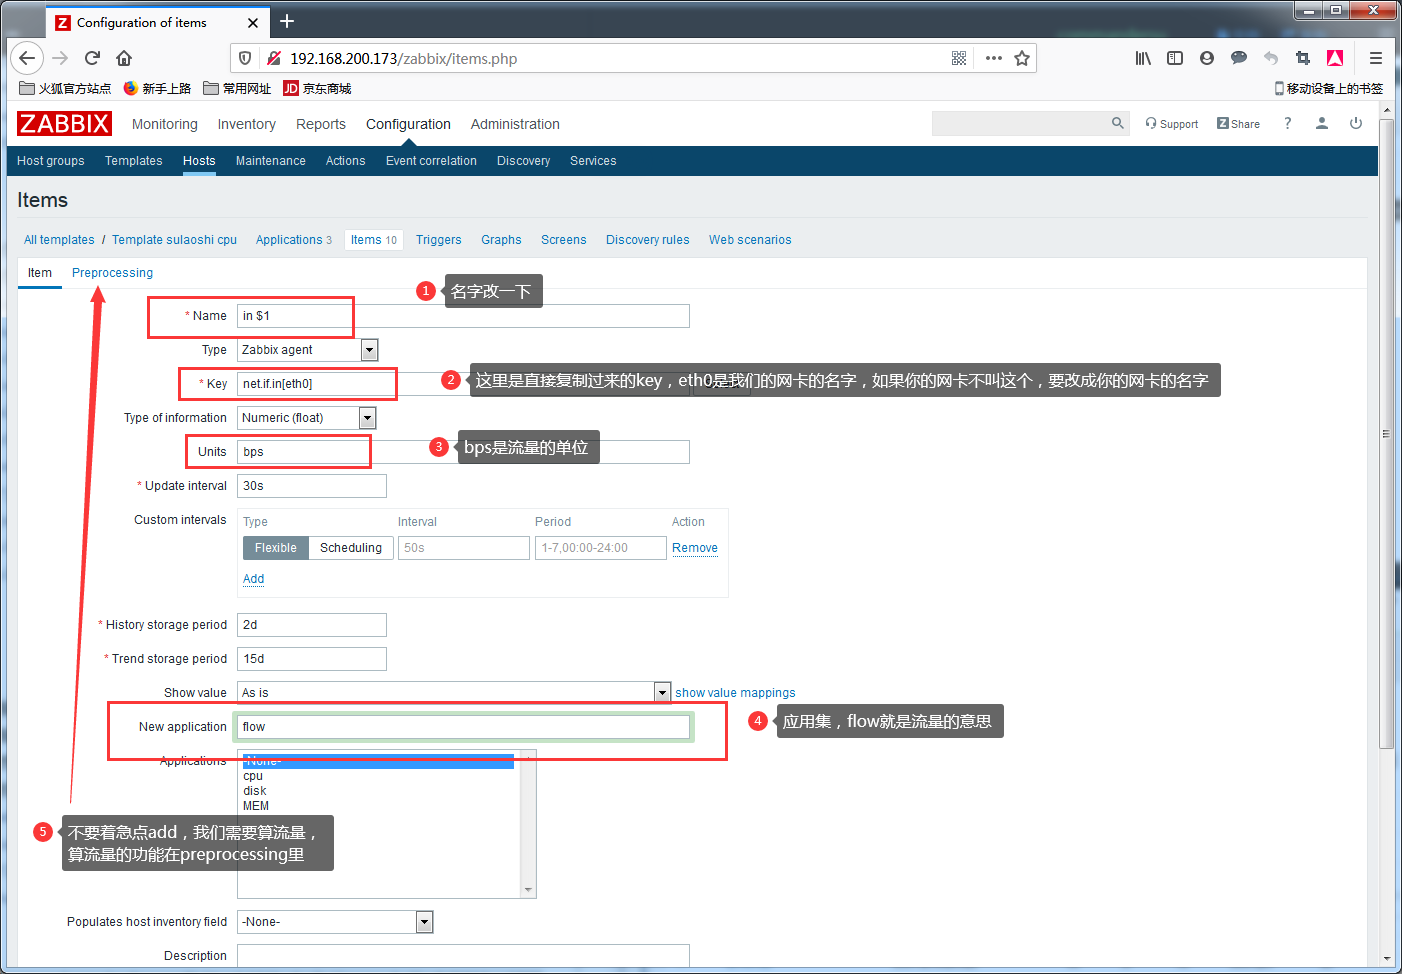Open the Zabbix user profile icon
Image resolution: width=1402 pixels, height=974 pixels.
pyautogui.click(x=1322, y=123)
